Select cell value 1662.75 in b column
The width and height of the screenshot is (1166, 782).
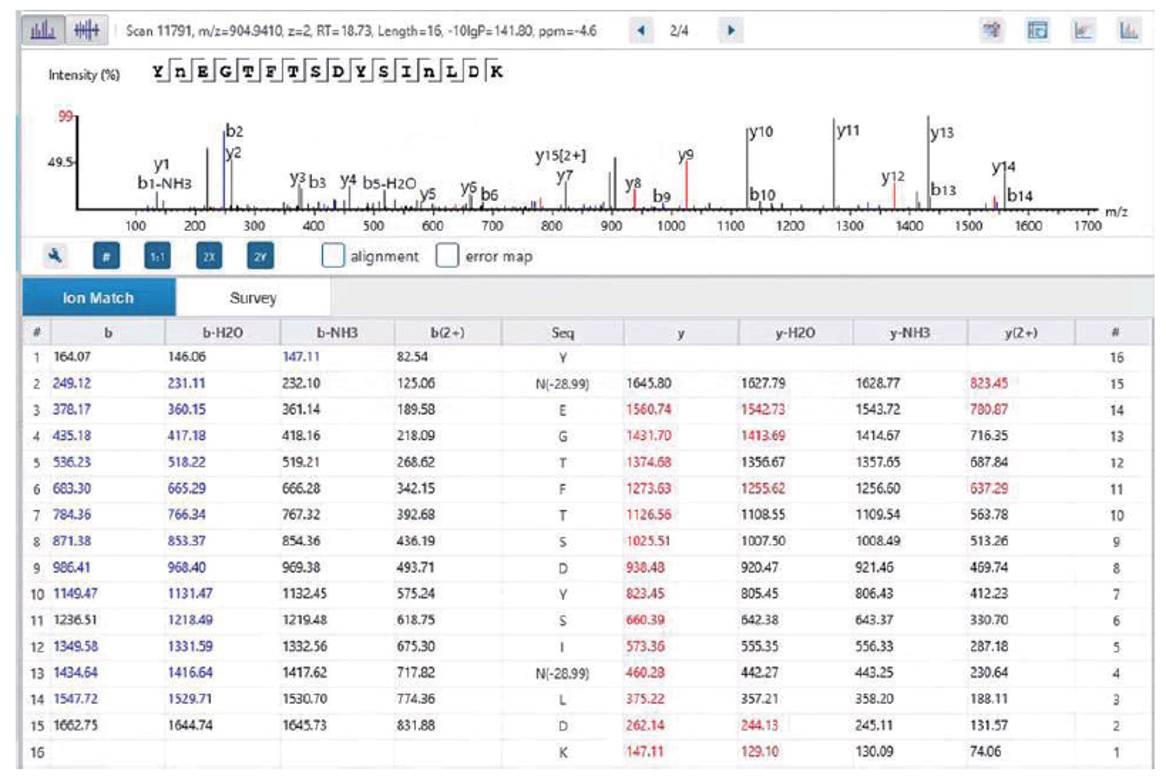point(75,725)
